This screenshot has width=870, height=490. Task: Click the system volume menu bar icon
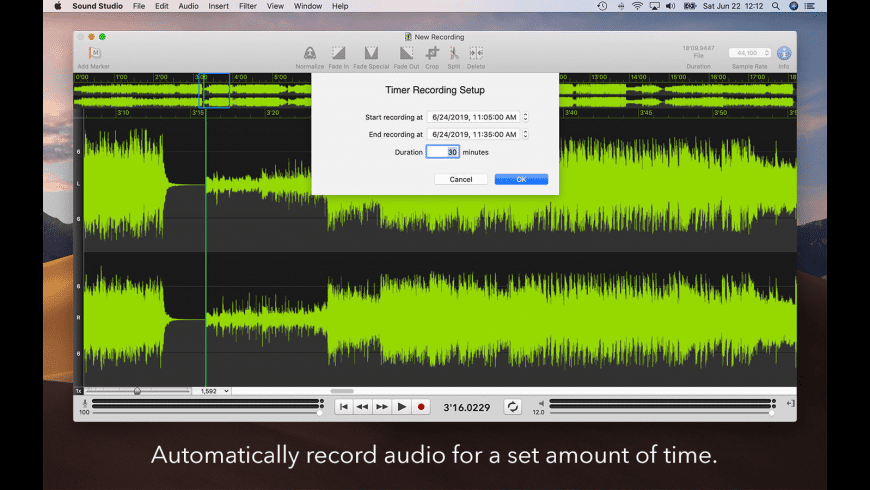click(671, 6)
